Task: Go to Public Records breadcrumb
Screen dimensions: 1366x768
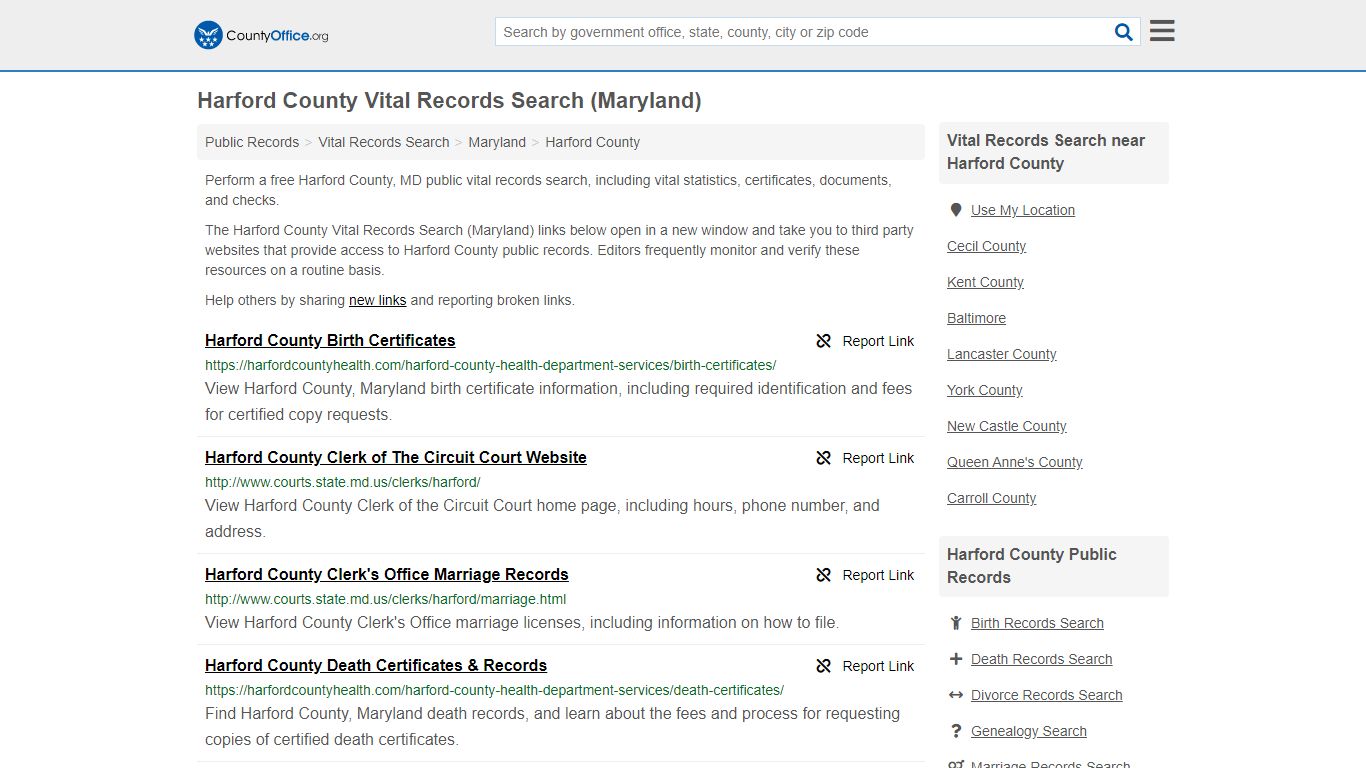Action: click(x=252, y=142)
